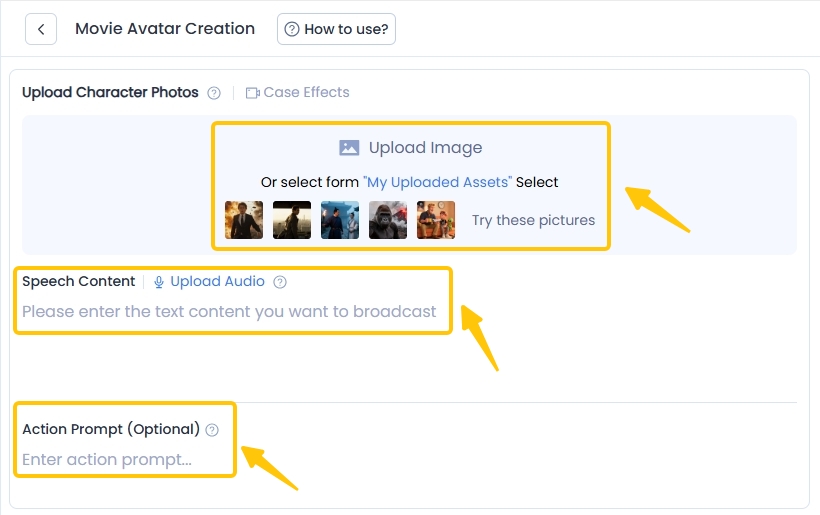Viewport: 820px width, 515px height.
Task: Pick the two figures in blue thumbnail
Action: point(340,220)
